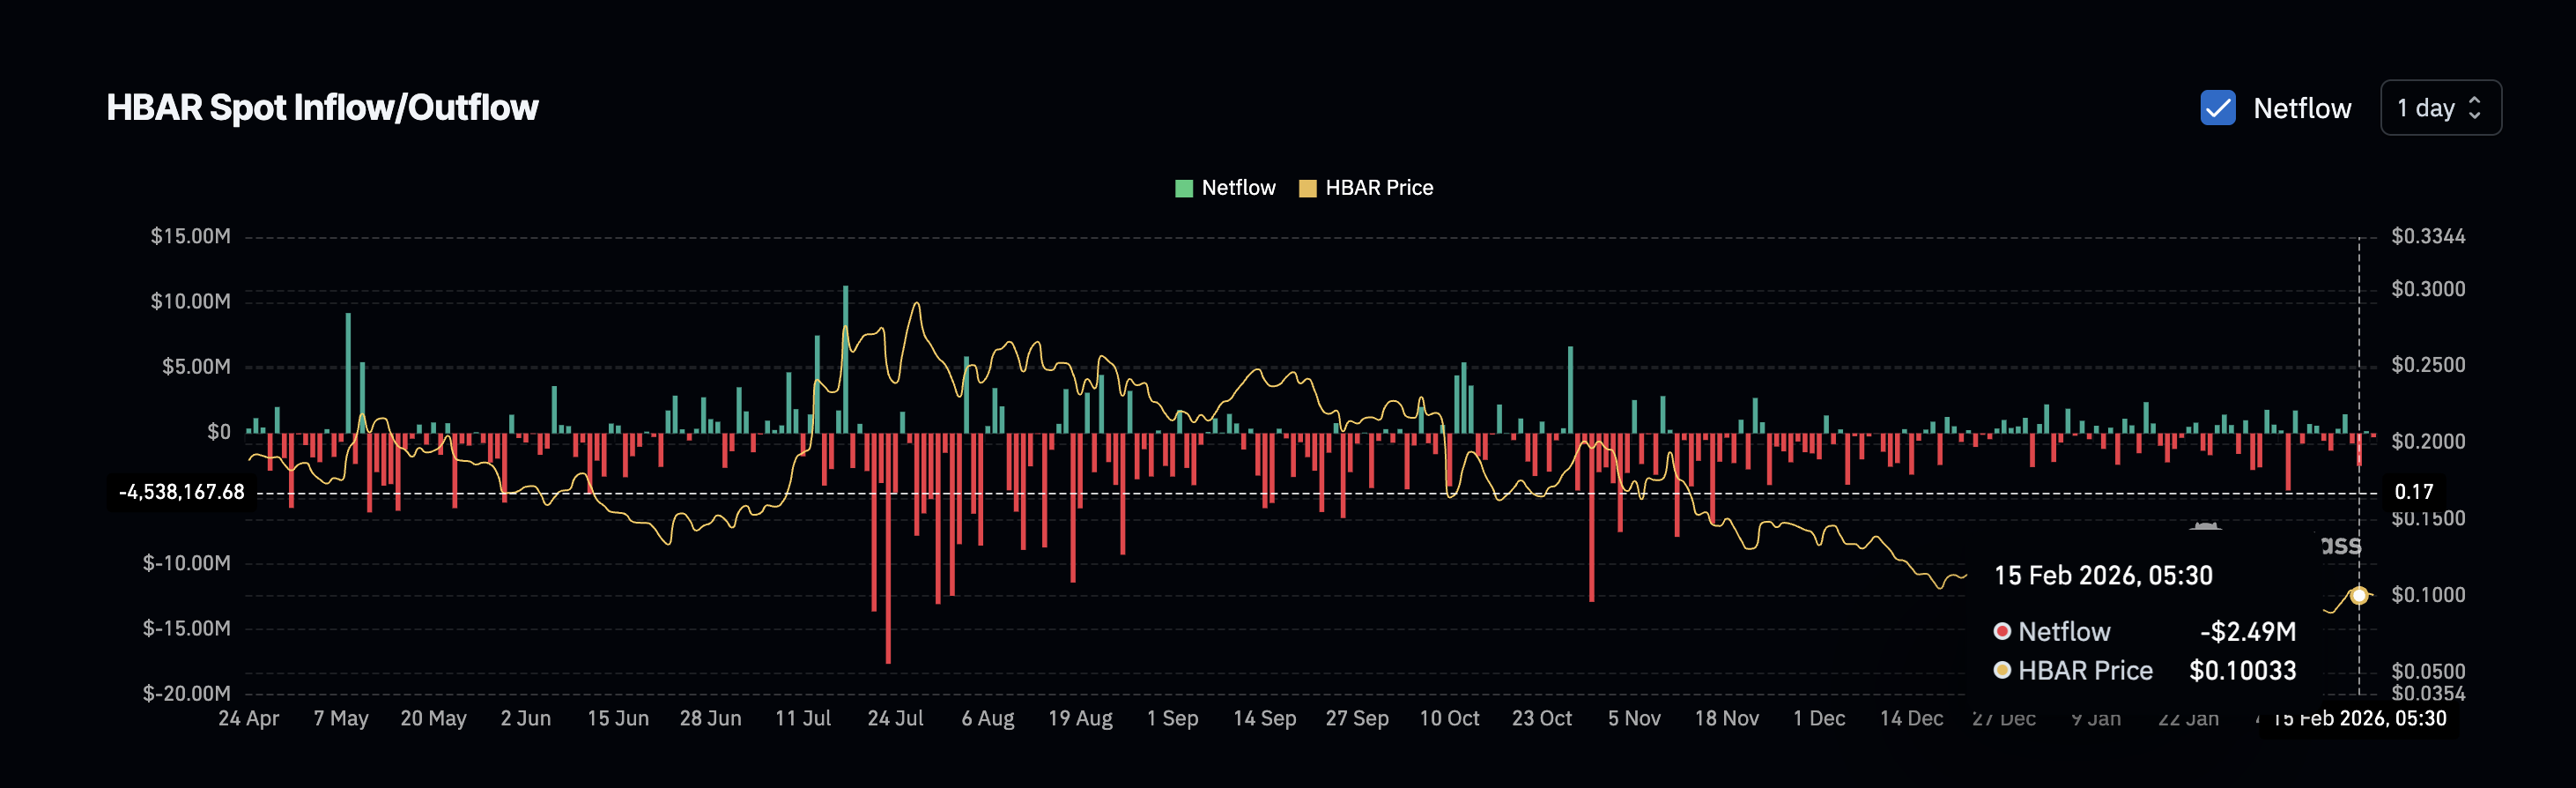Click the HBAR Spot Inflow/Outflow chart title
The image size is (2576, 788).
pos(322,108)
